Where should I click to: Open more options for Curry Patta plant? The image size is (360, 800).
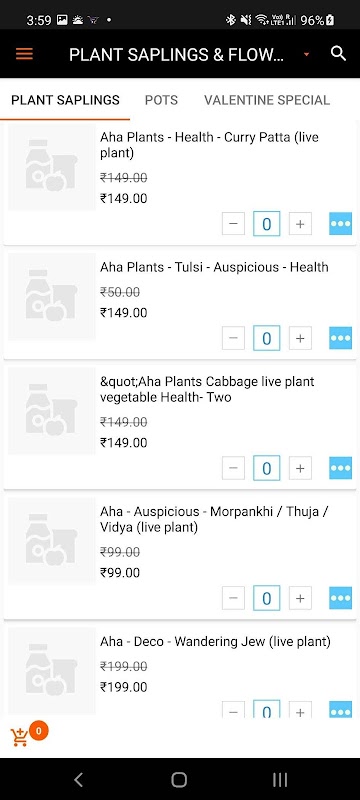click(340, 223)
